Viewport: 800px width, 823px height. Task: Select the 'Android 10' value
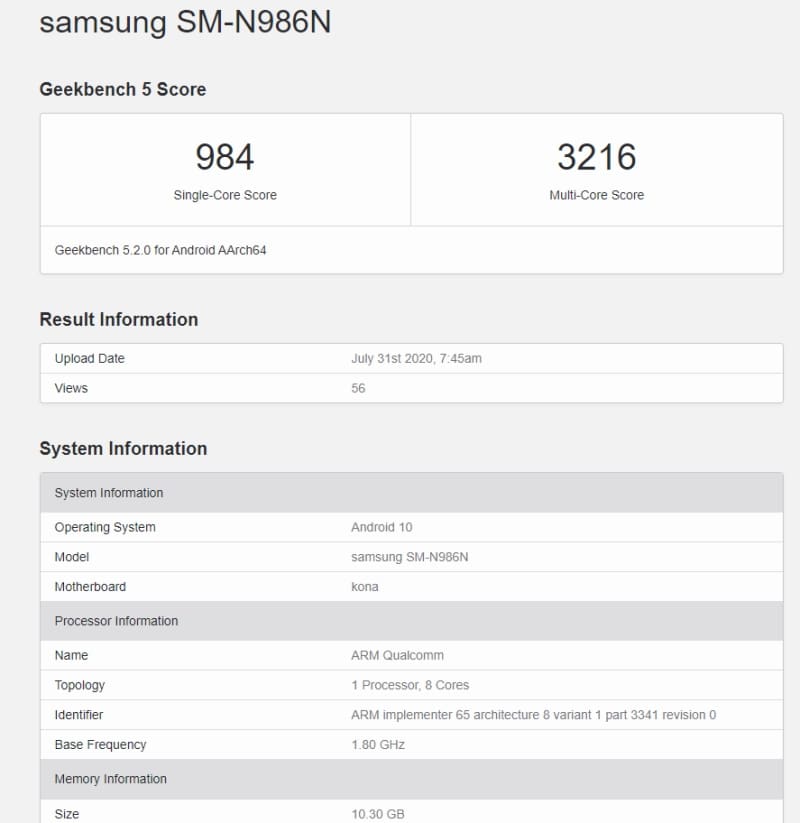coord(382,527)
